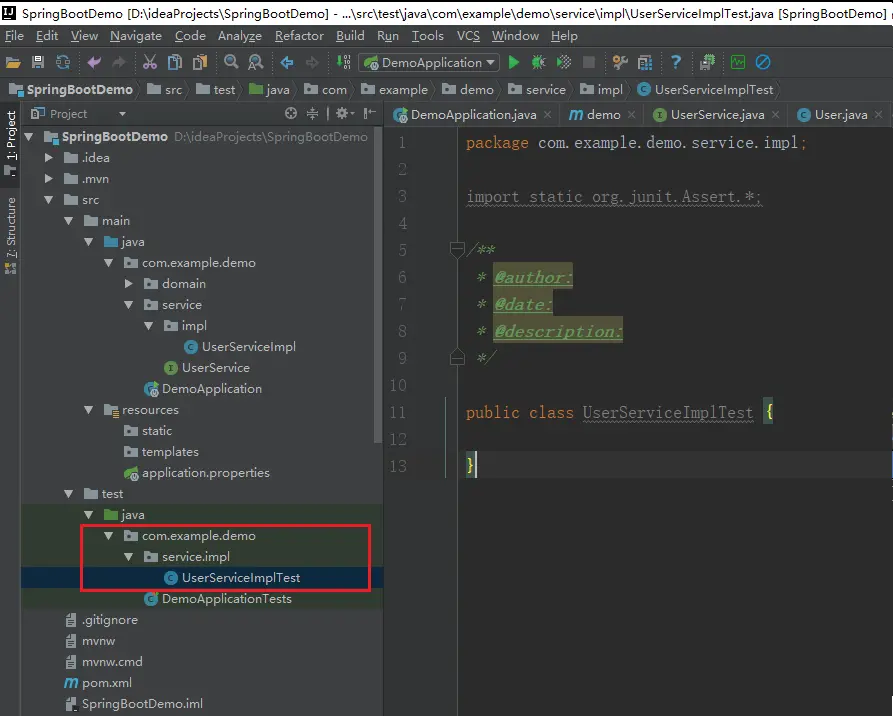Click Run with Coverage icon
The width and height of the screenshot is (893, 716).
(564, 62)
